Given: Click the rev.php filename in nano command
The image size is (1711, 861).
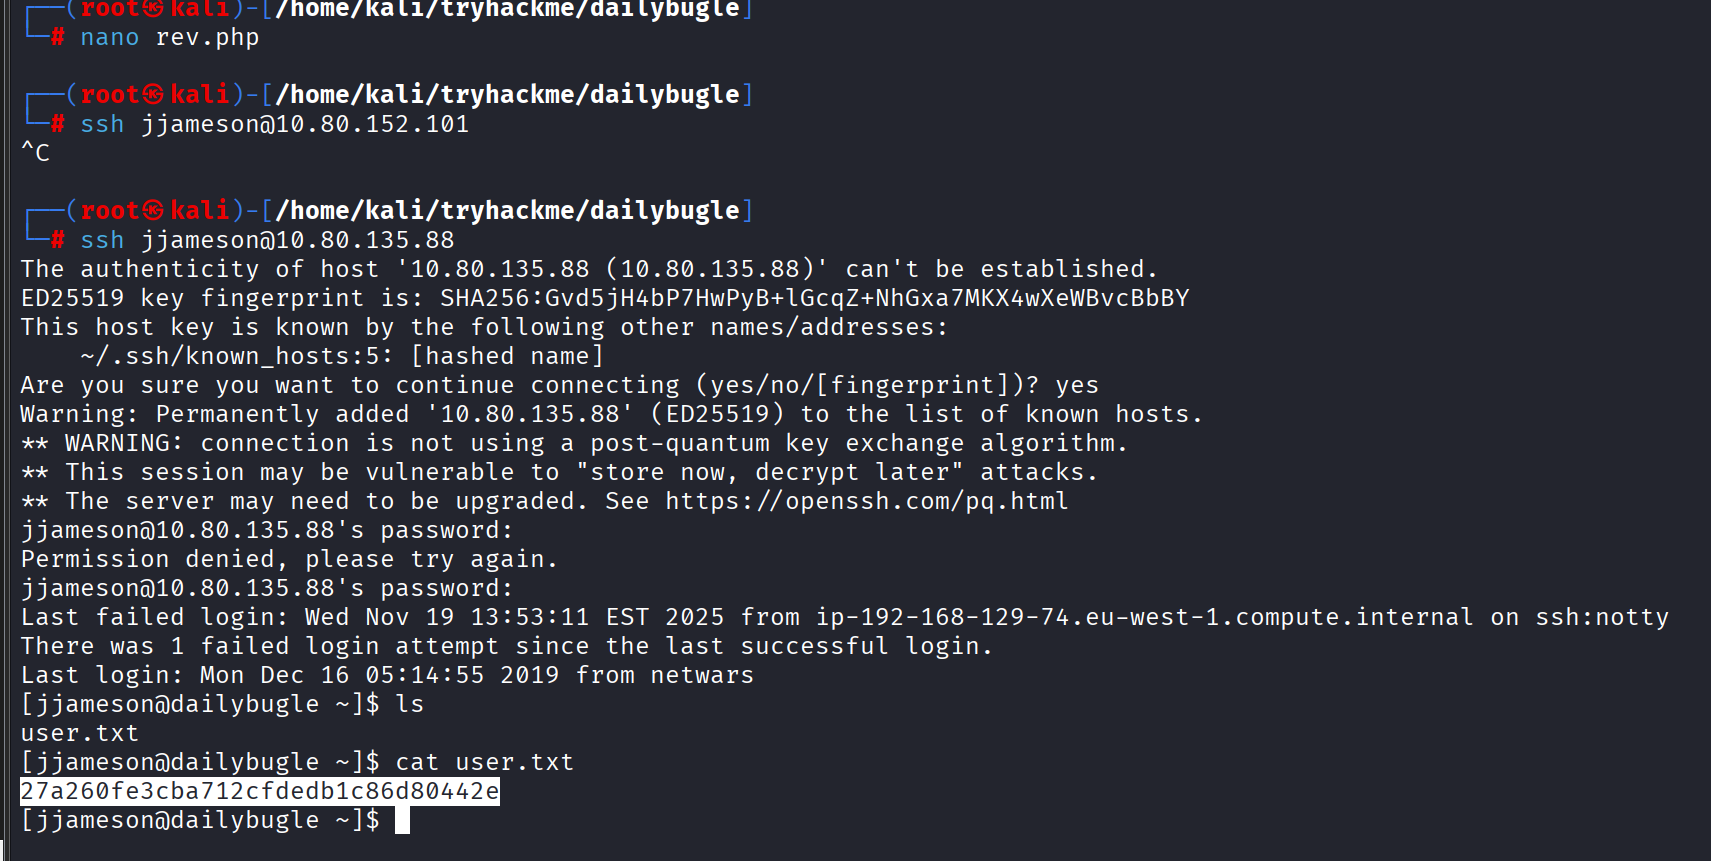Looking at the screenshot, I should pos(207,37).
